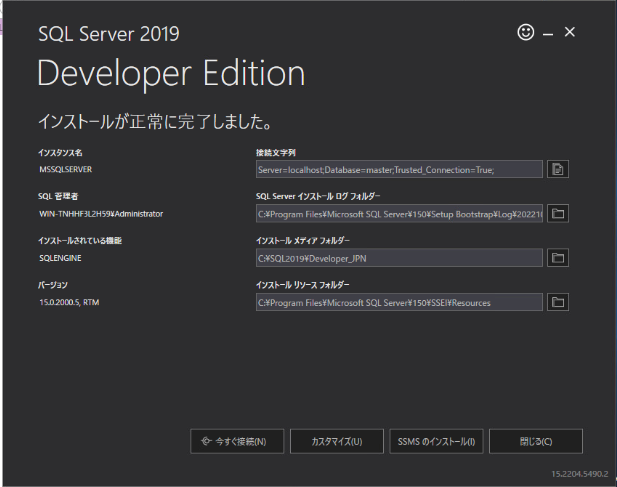Click the SQL 管理者 label
This screenshot has height=487, width=617.
(58, 196)
